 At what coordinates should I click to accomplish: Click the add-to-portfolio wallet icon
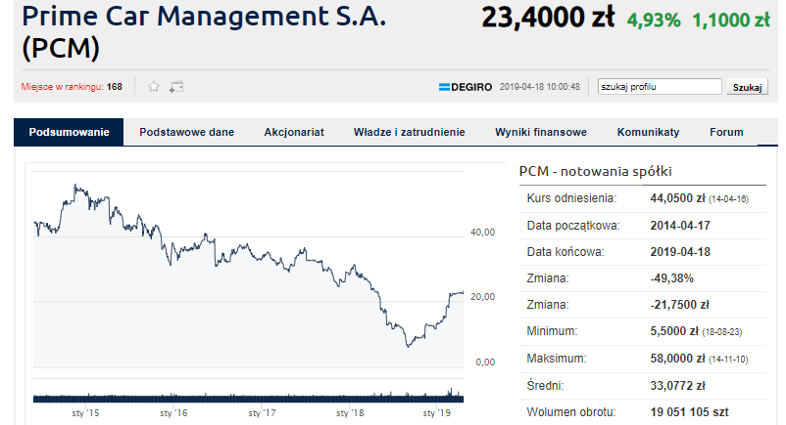pyautogui.click(x=176, y=87)
